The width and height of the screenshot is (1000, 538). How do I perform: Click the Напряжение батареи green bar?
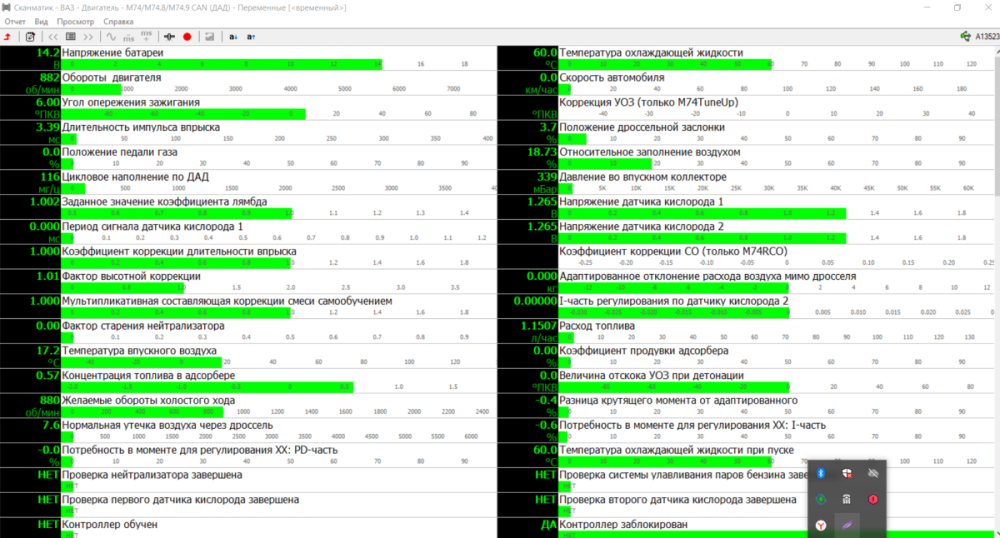click(x=221, y=64)
